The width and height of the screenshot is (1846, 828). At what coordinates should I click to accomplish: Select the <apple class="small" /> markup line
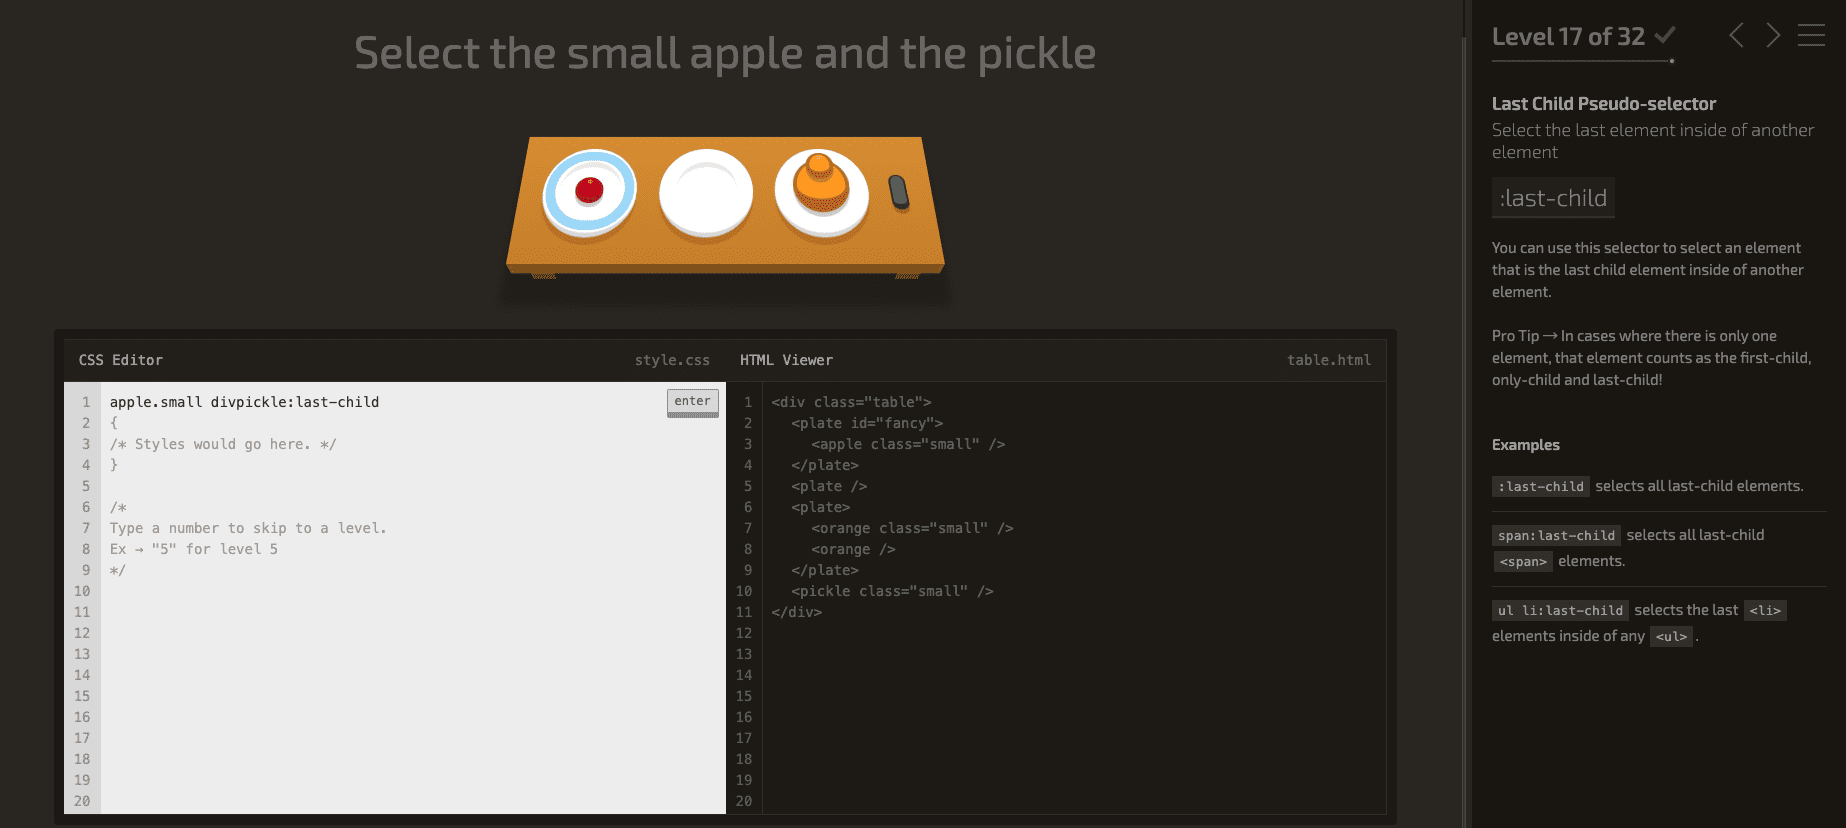[908, 444]
